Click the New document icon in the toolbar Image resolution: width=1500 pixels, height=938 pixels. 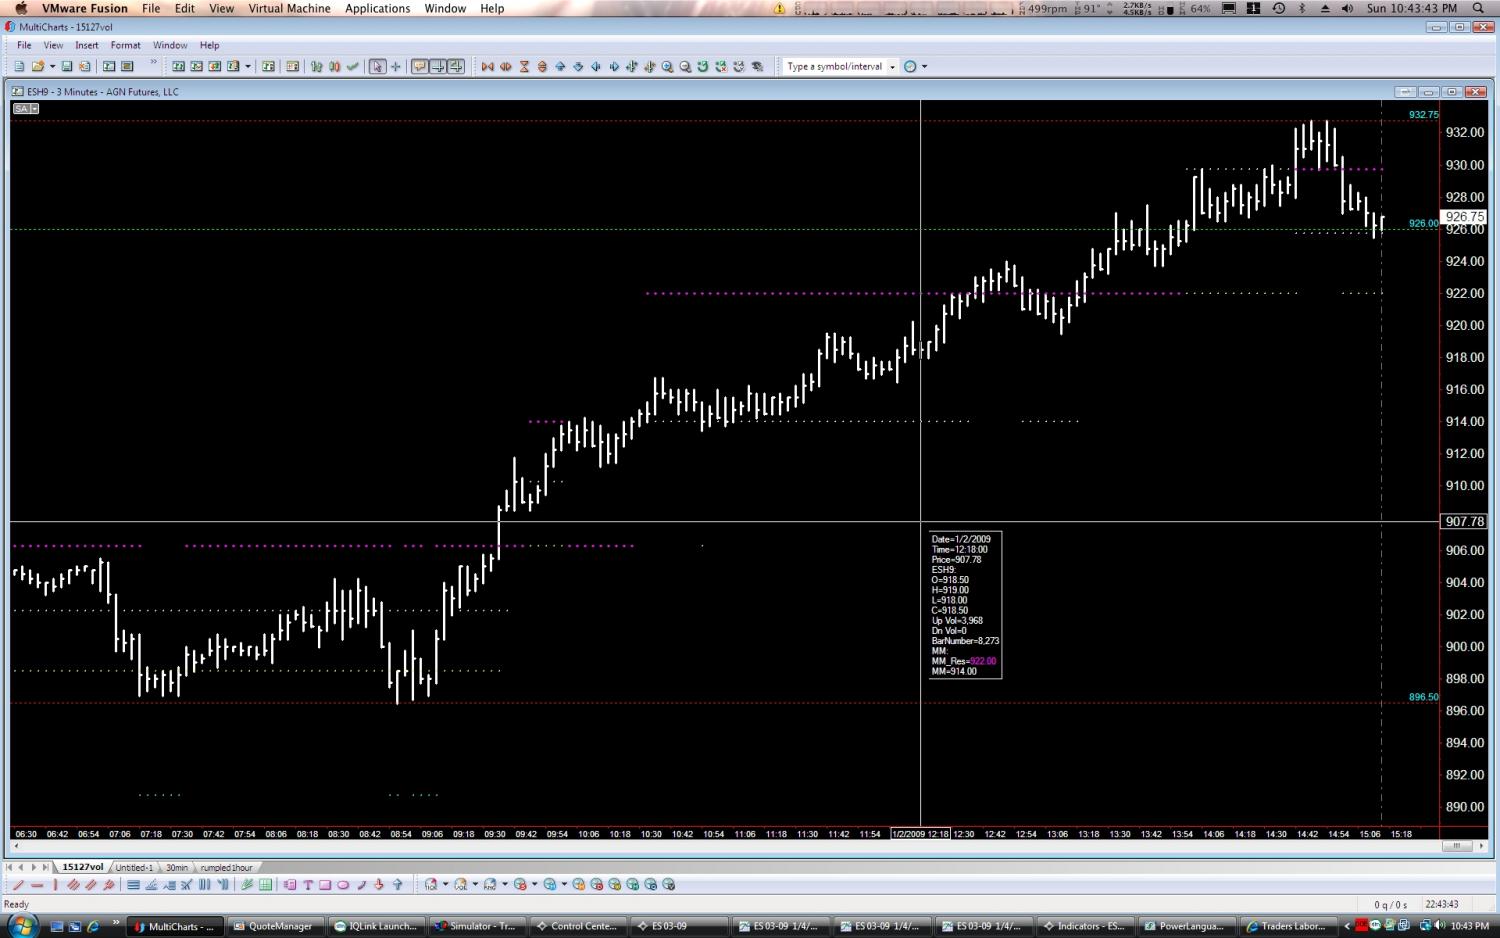19,66
